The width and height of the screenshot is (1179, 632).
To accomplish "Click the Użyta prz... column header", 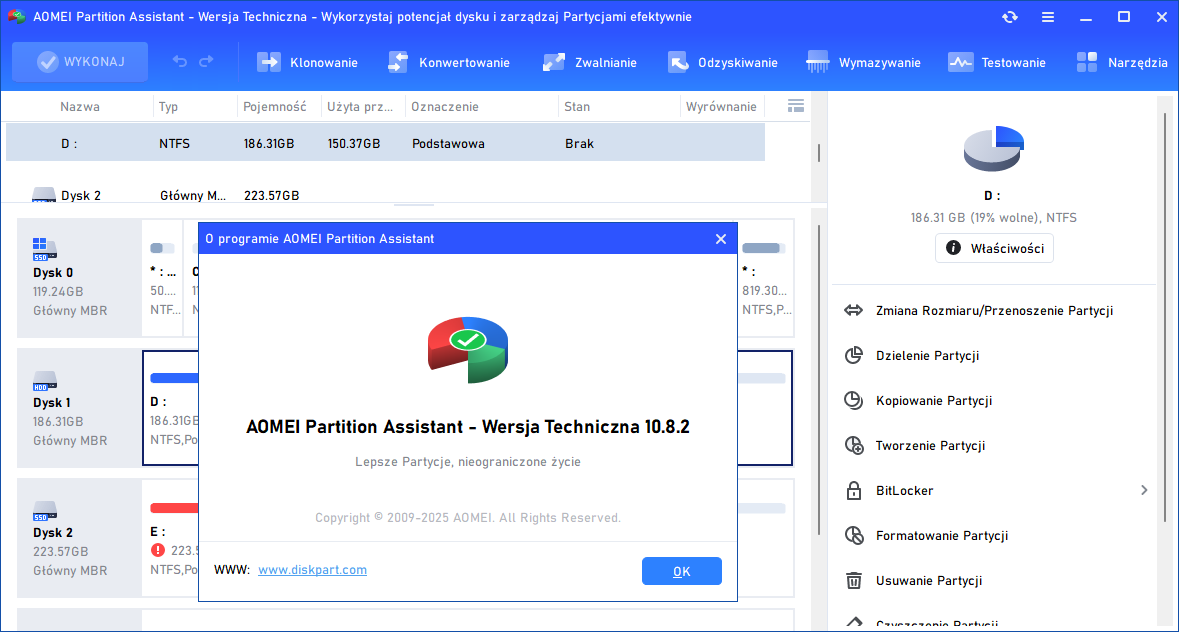I will coord(359,107).
